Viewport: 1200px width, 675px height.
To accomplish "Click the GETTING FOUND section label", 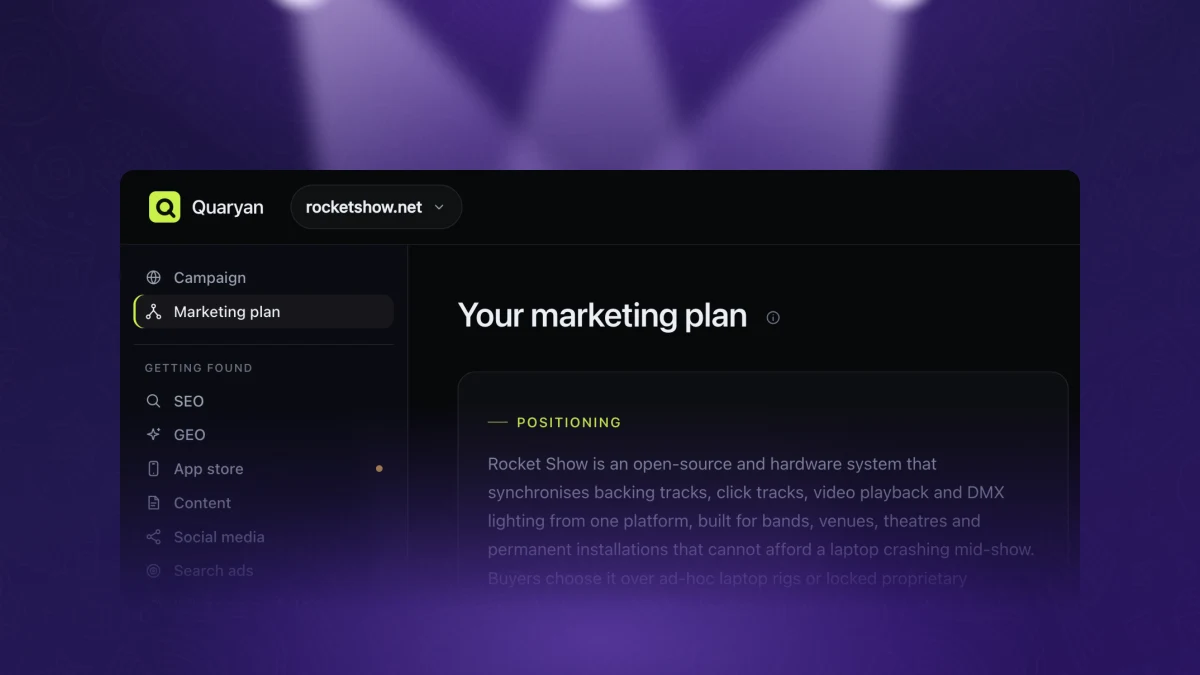I will [199, 368].
